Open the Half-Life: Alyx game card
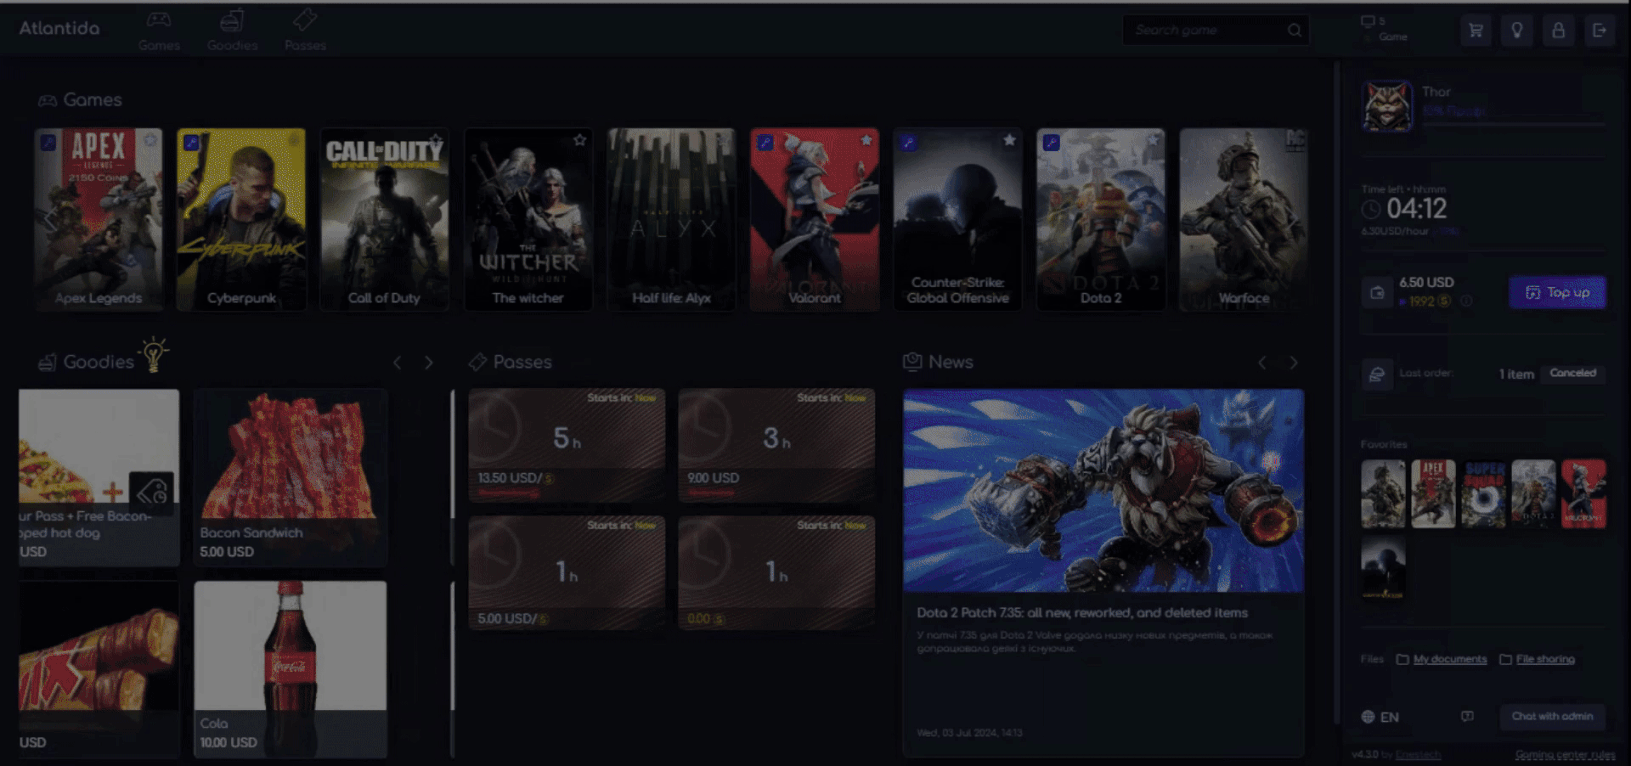 click(x=671, y=219)
